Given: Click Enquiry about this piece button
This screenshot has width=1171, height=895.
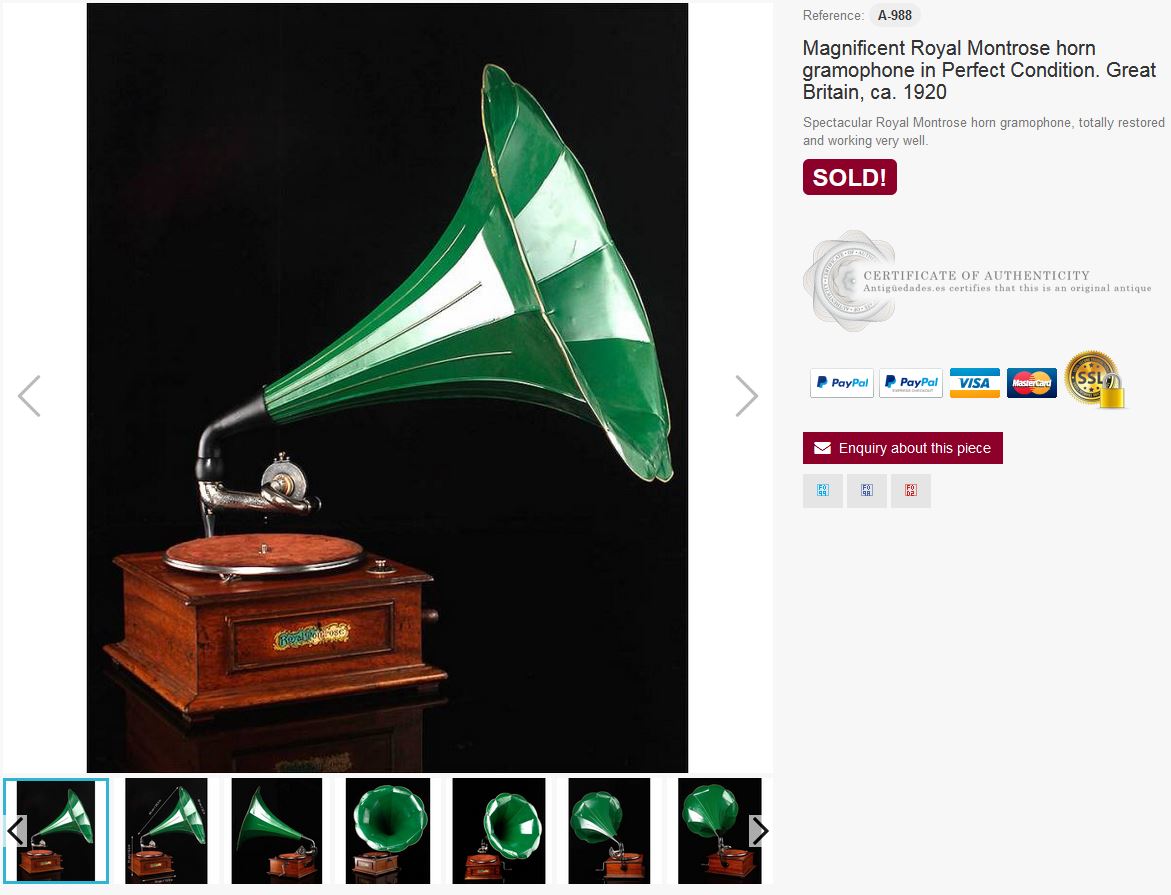Looking at the screenshot, I should coord(902,448).
